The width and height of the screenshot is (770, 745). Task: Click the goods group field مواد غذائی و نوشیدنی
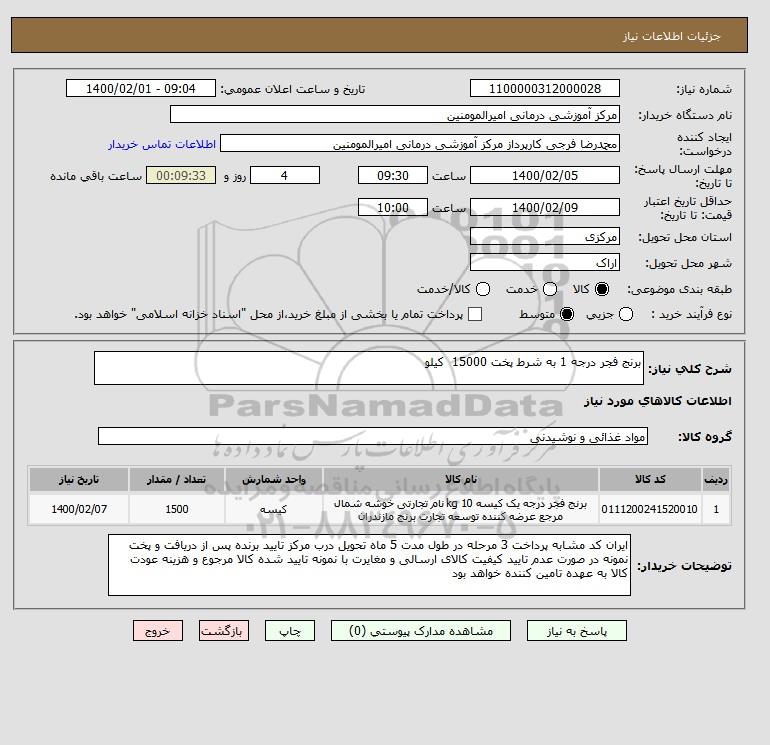pyautogui.click(x=373, y=436)
